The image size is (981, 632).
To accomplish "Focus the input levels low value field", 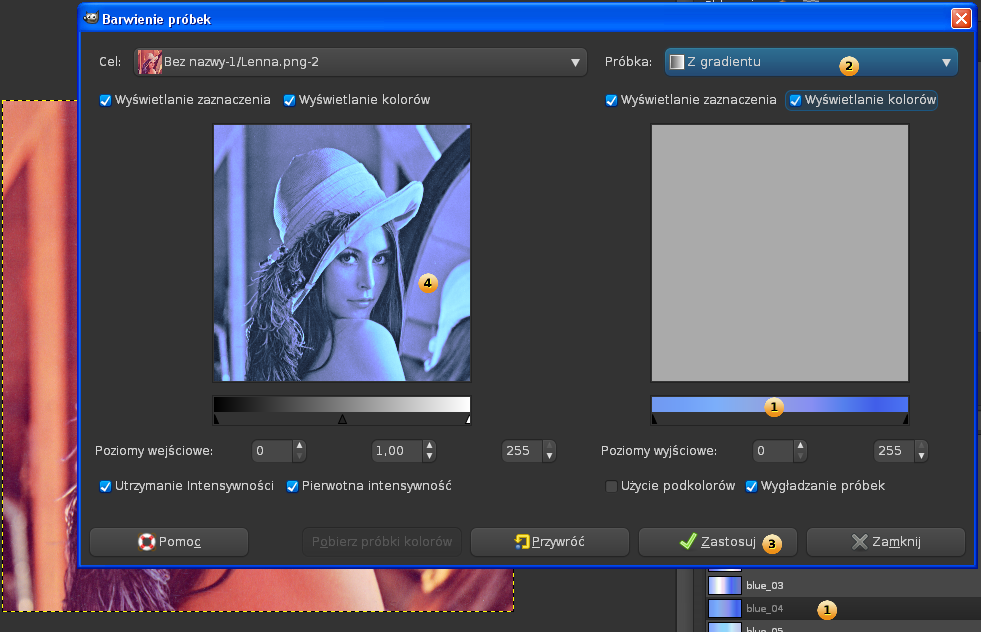I will tap(272, 451).
